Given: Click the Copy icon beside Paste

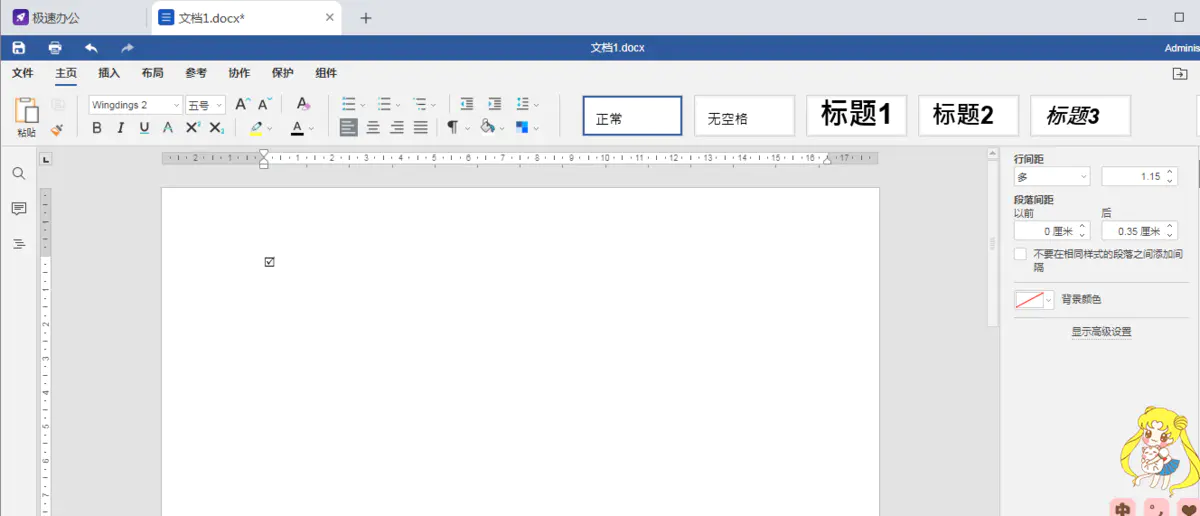Looking at the screenshot, I should point(57,104).
